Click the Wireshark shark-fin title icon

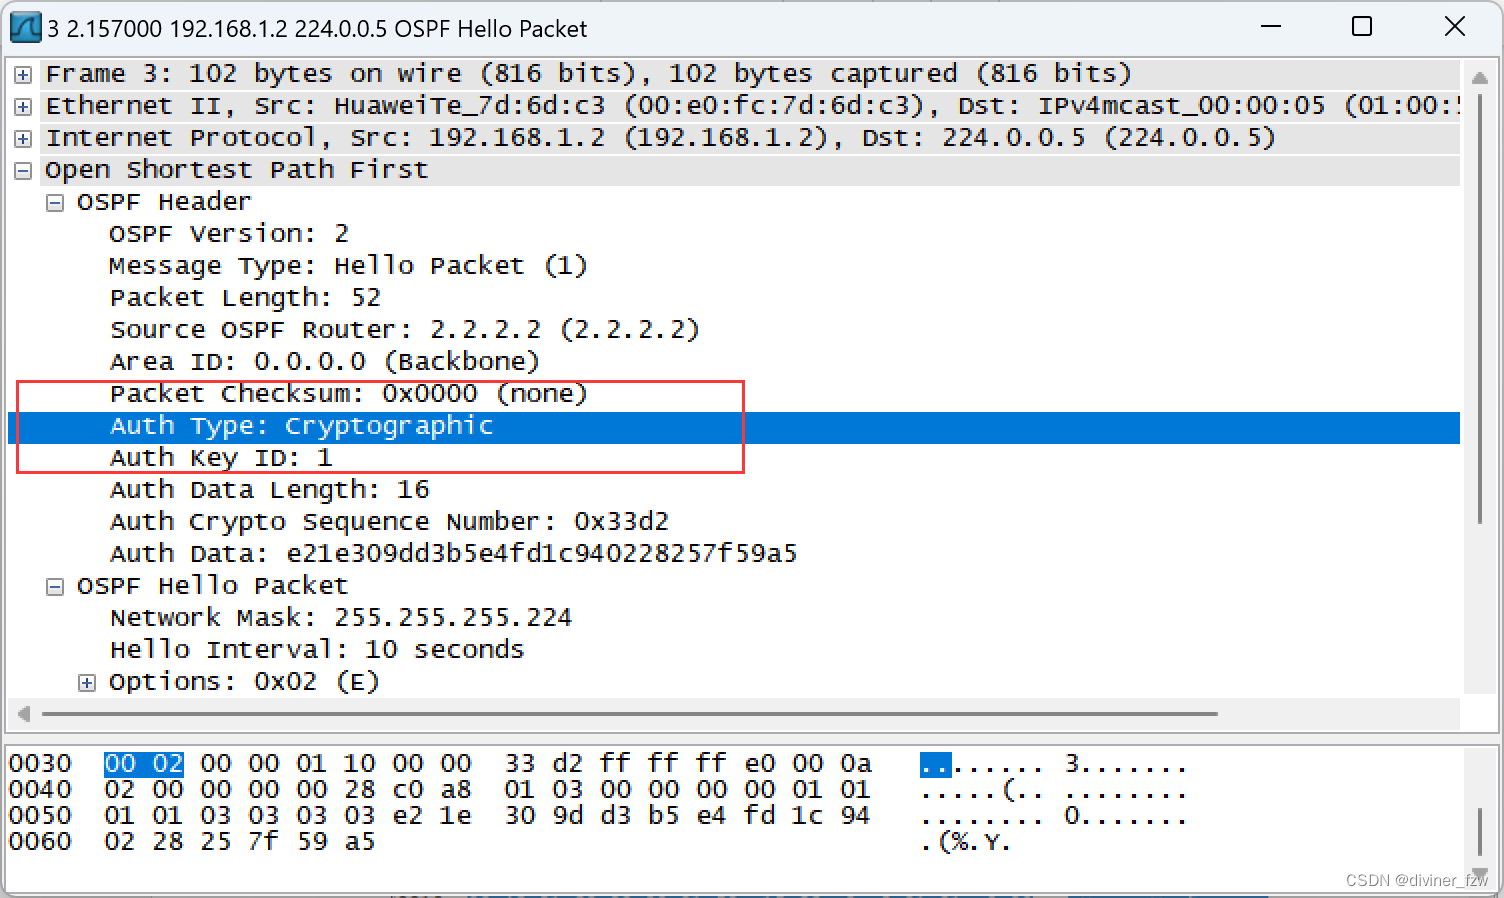click(x=25, y=27)
